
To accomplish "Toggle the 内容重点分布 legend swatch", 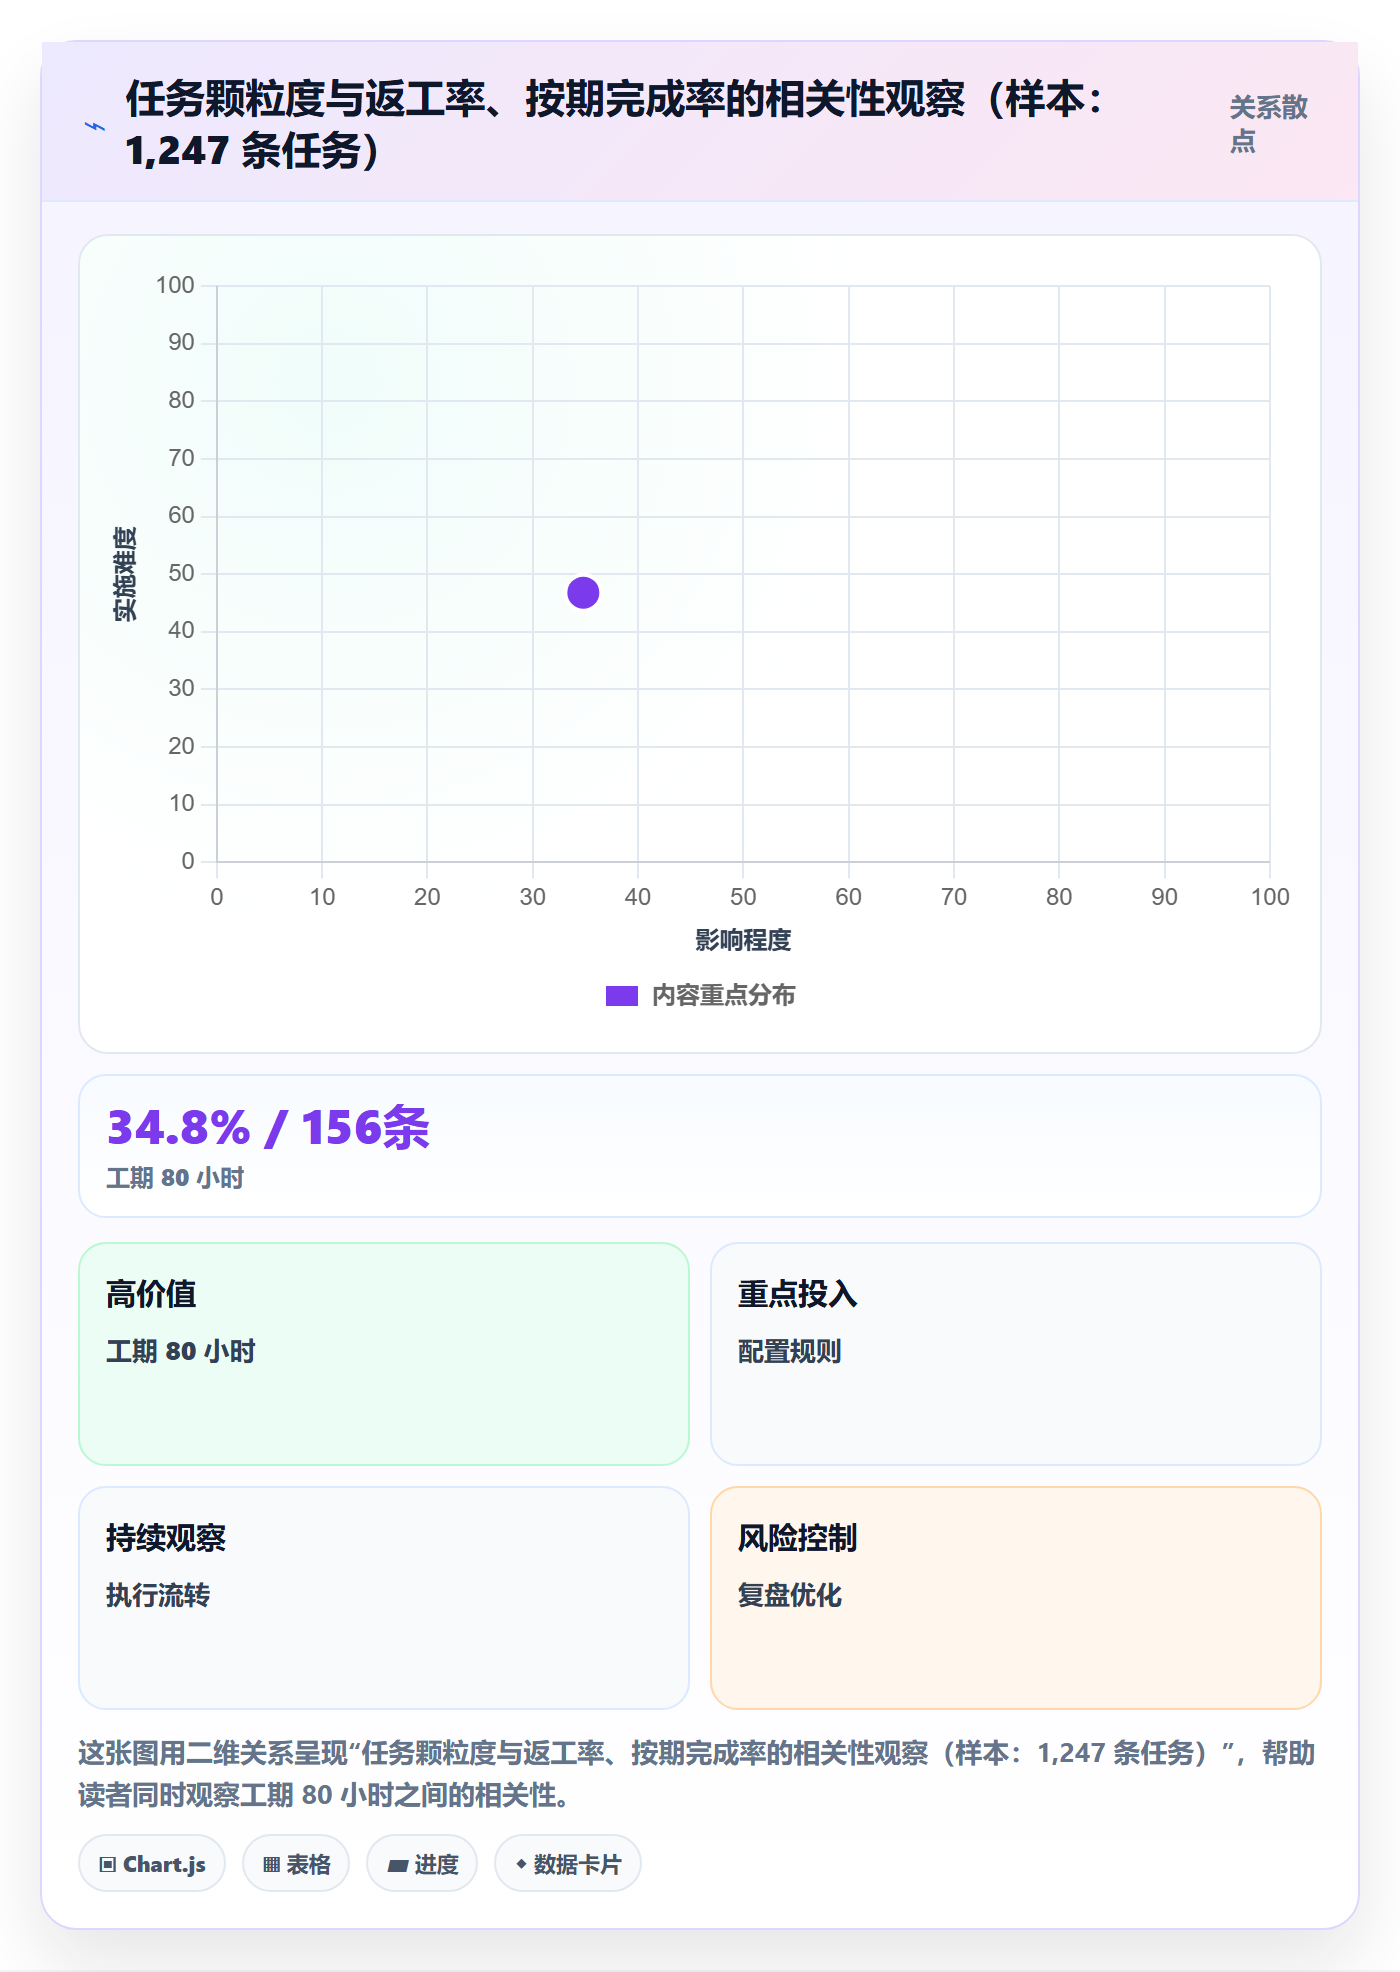I will click(622, 996).
